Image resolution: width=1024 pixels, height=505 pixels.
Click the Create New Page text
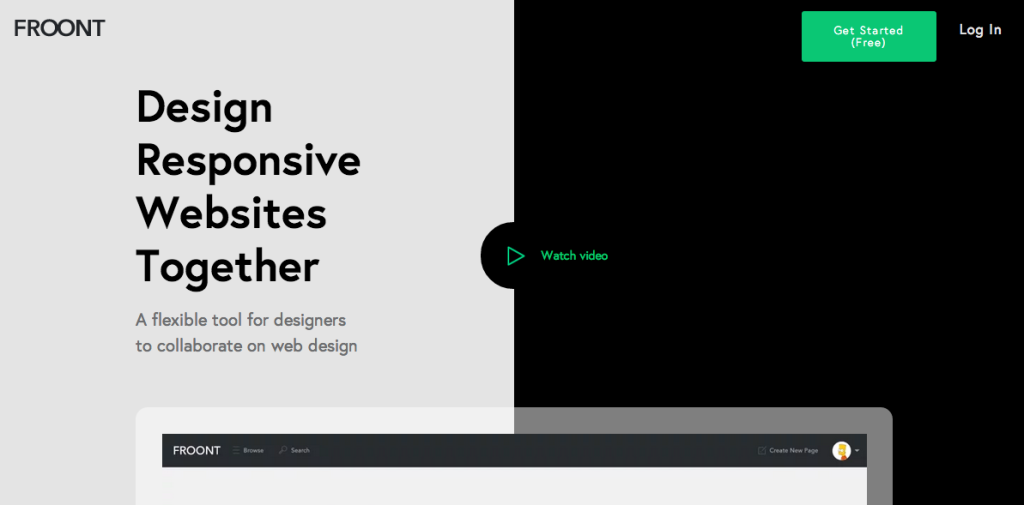point(793,451)
